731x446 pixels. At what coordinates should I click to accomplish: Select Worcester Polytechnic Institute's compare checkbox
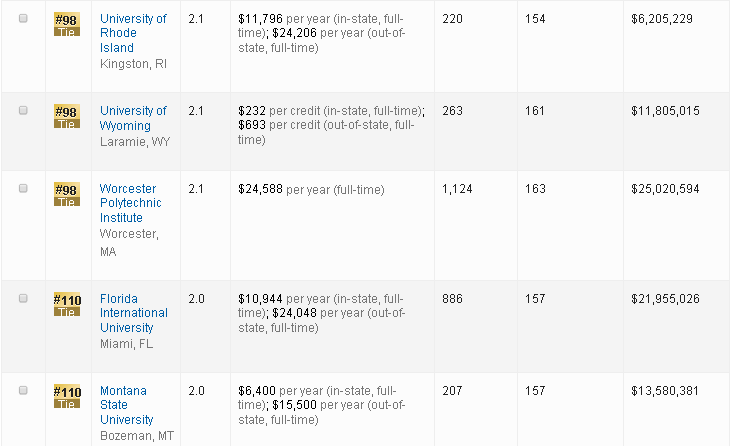click(x=23, y=189)
